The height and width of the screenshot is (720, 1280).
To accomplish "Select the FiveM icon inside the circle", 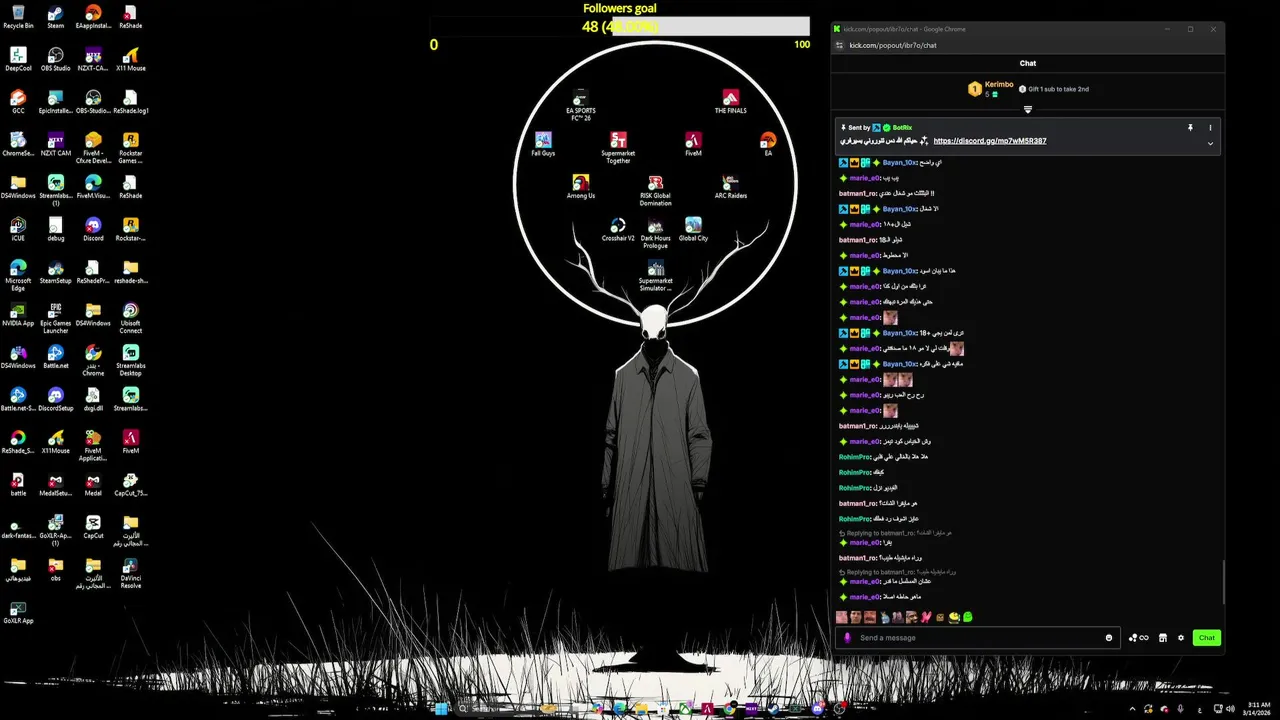I will coord(693,144).
